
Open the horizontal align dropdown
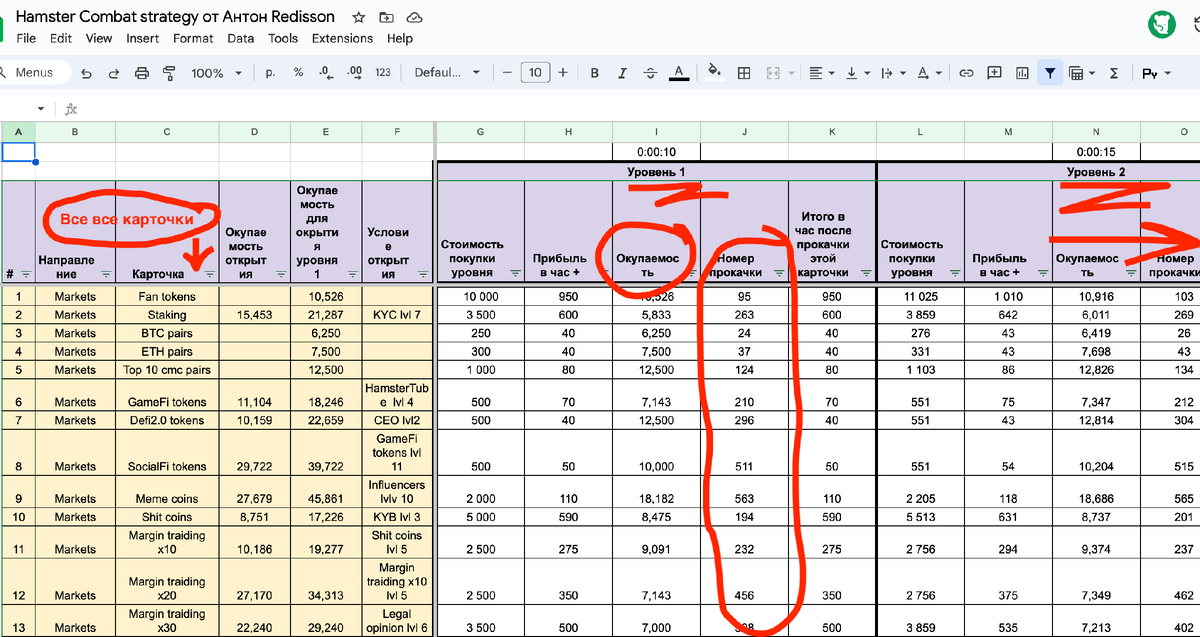tap(822, 73)
